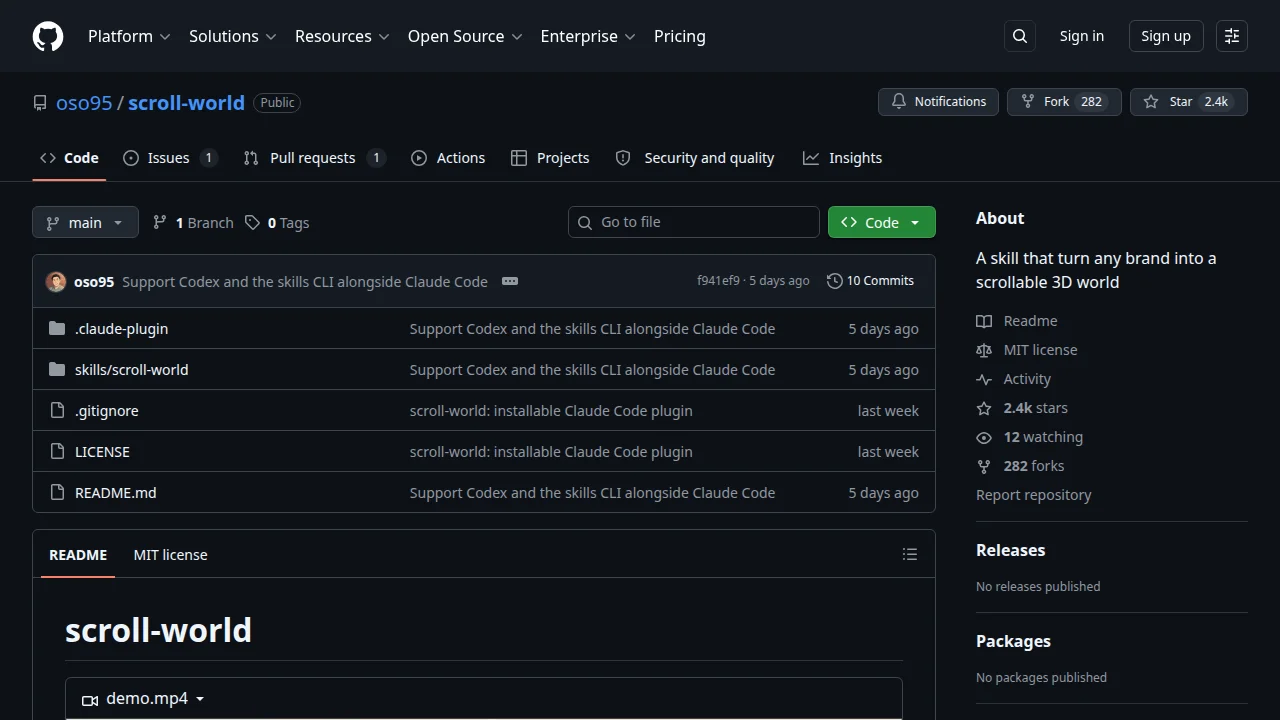Image resolution: width=1280 pixels, height=720 pixels.
Task: Open the oso95 avatar in commit row
Action: pyautogui.click(x=56, y=281)
